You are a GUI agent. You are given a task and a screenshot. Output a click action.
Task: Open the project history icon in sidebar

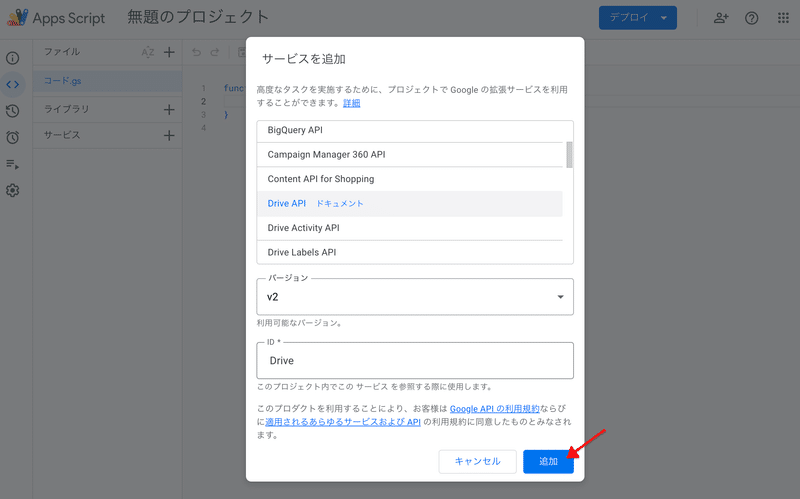click(x=13, y=111)
